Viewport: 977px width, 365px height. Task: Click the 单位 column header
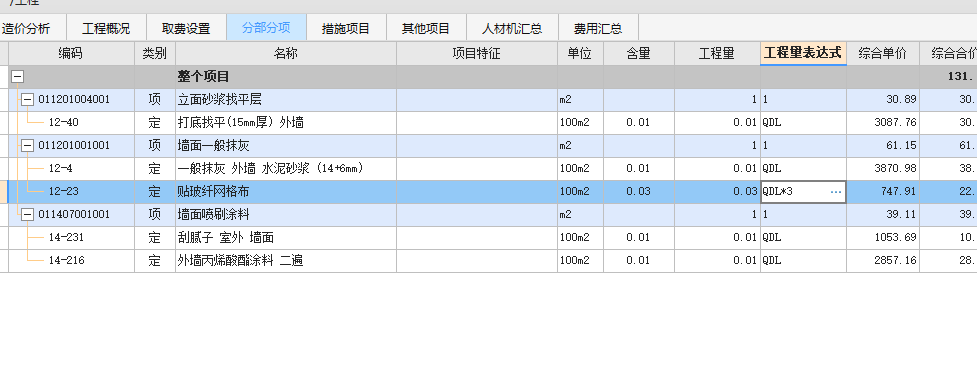tap(580, 54)
